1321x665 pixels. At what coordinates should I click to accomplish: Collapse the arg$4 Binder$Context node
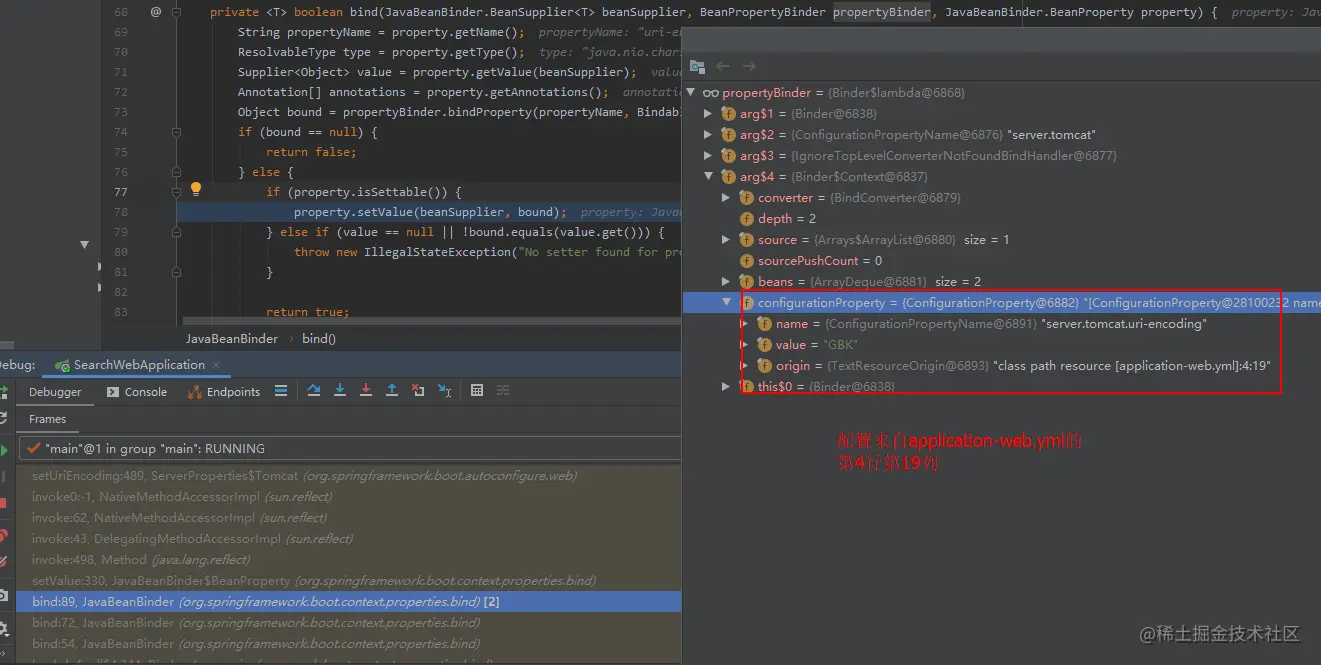click(708, 177)
